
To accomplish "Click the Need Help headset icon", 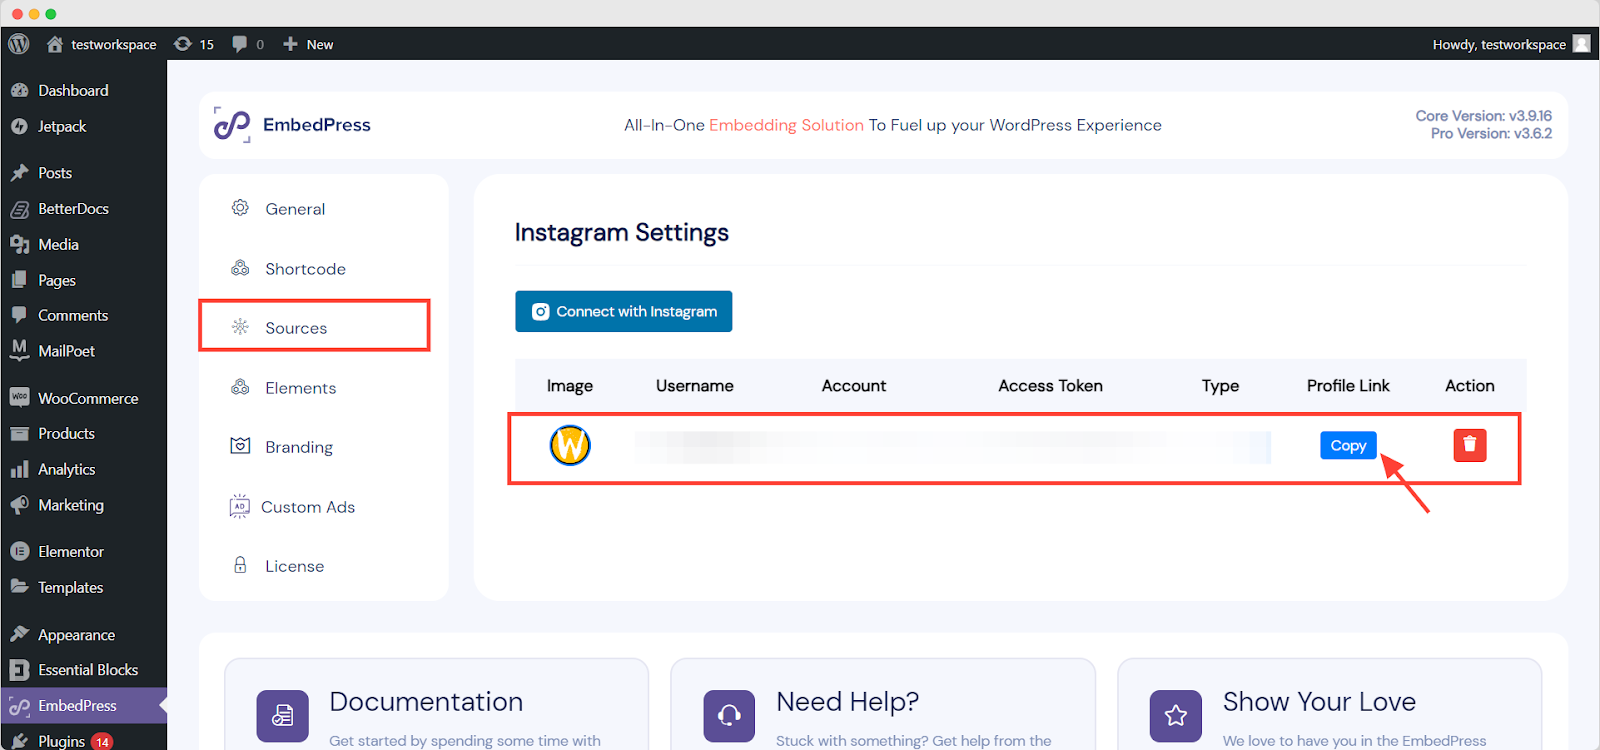I will [729, 716].
